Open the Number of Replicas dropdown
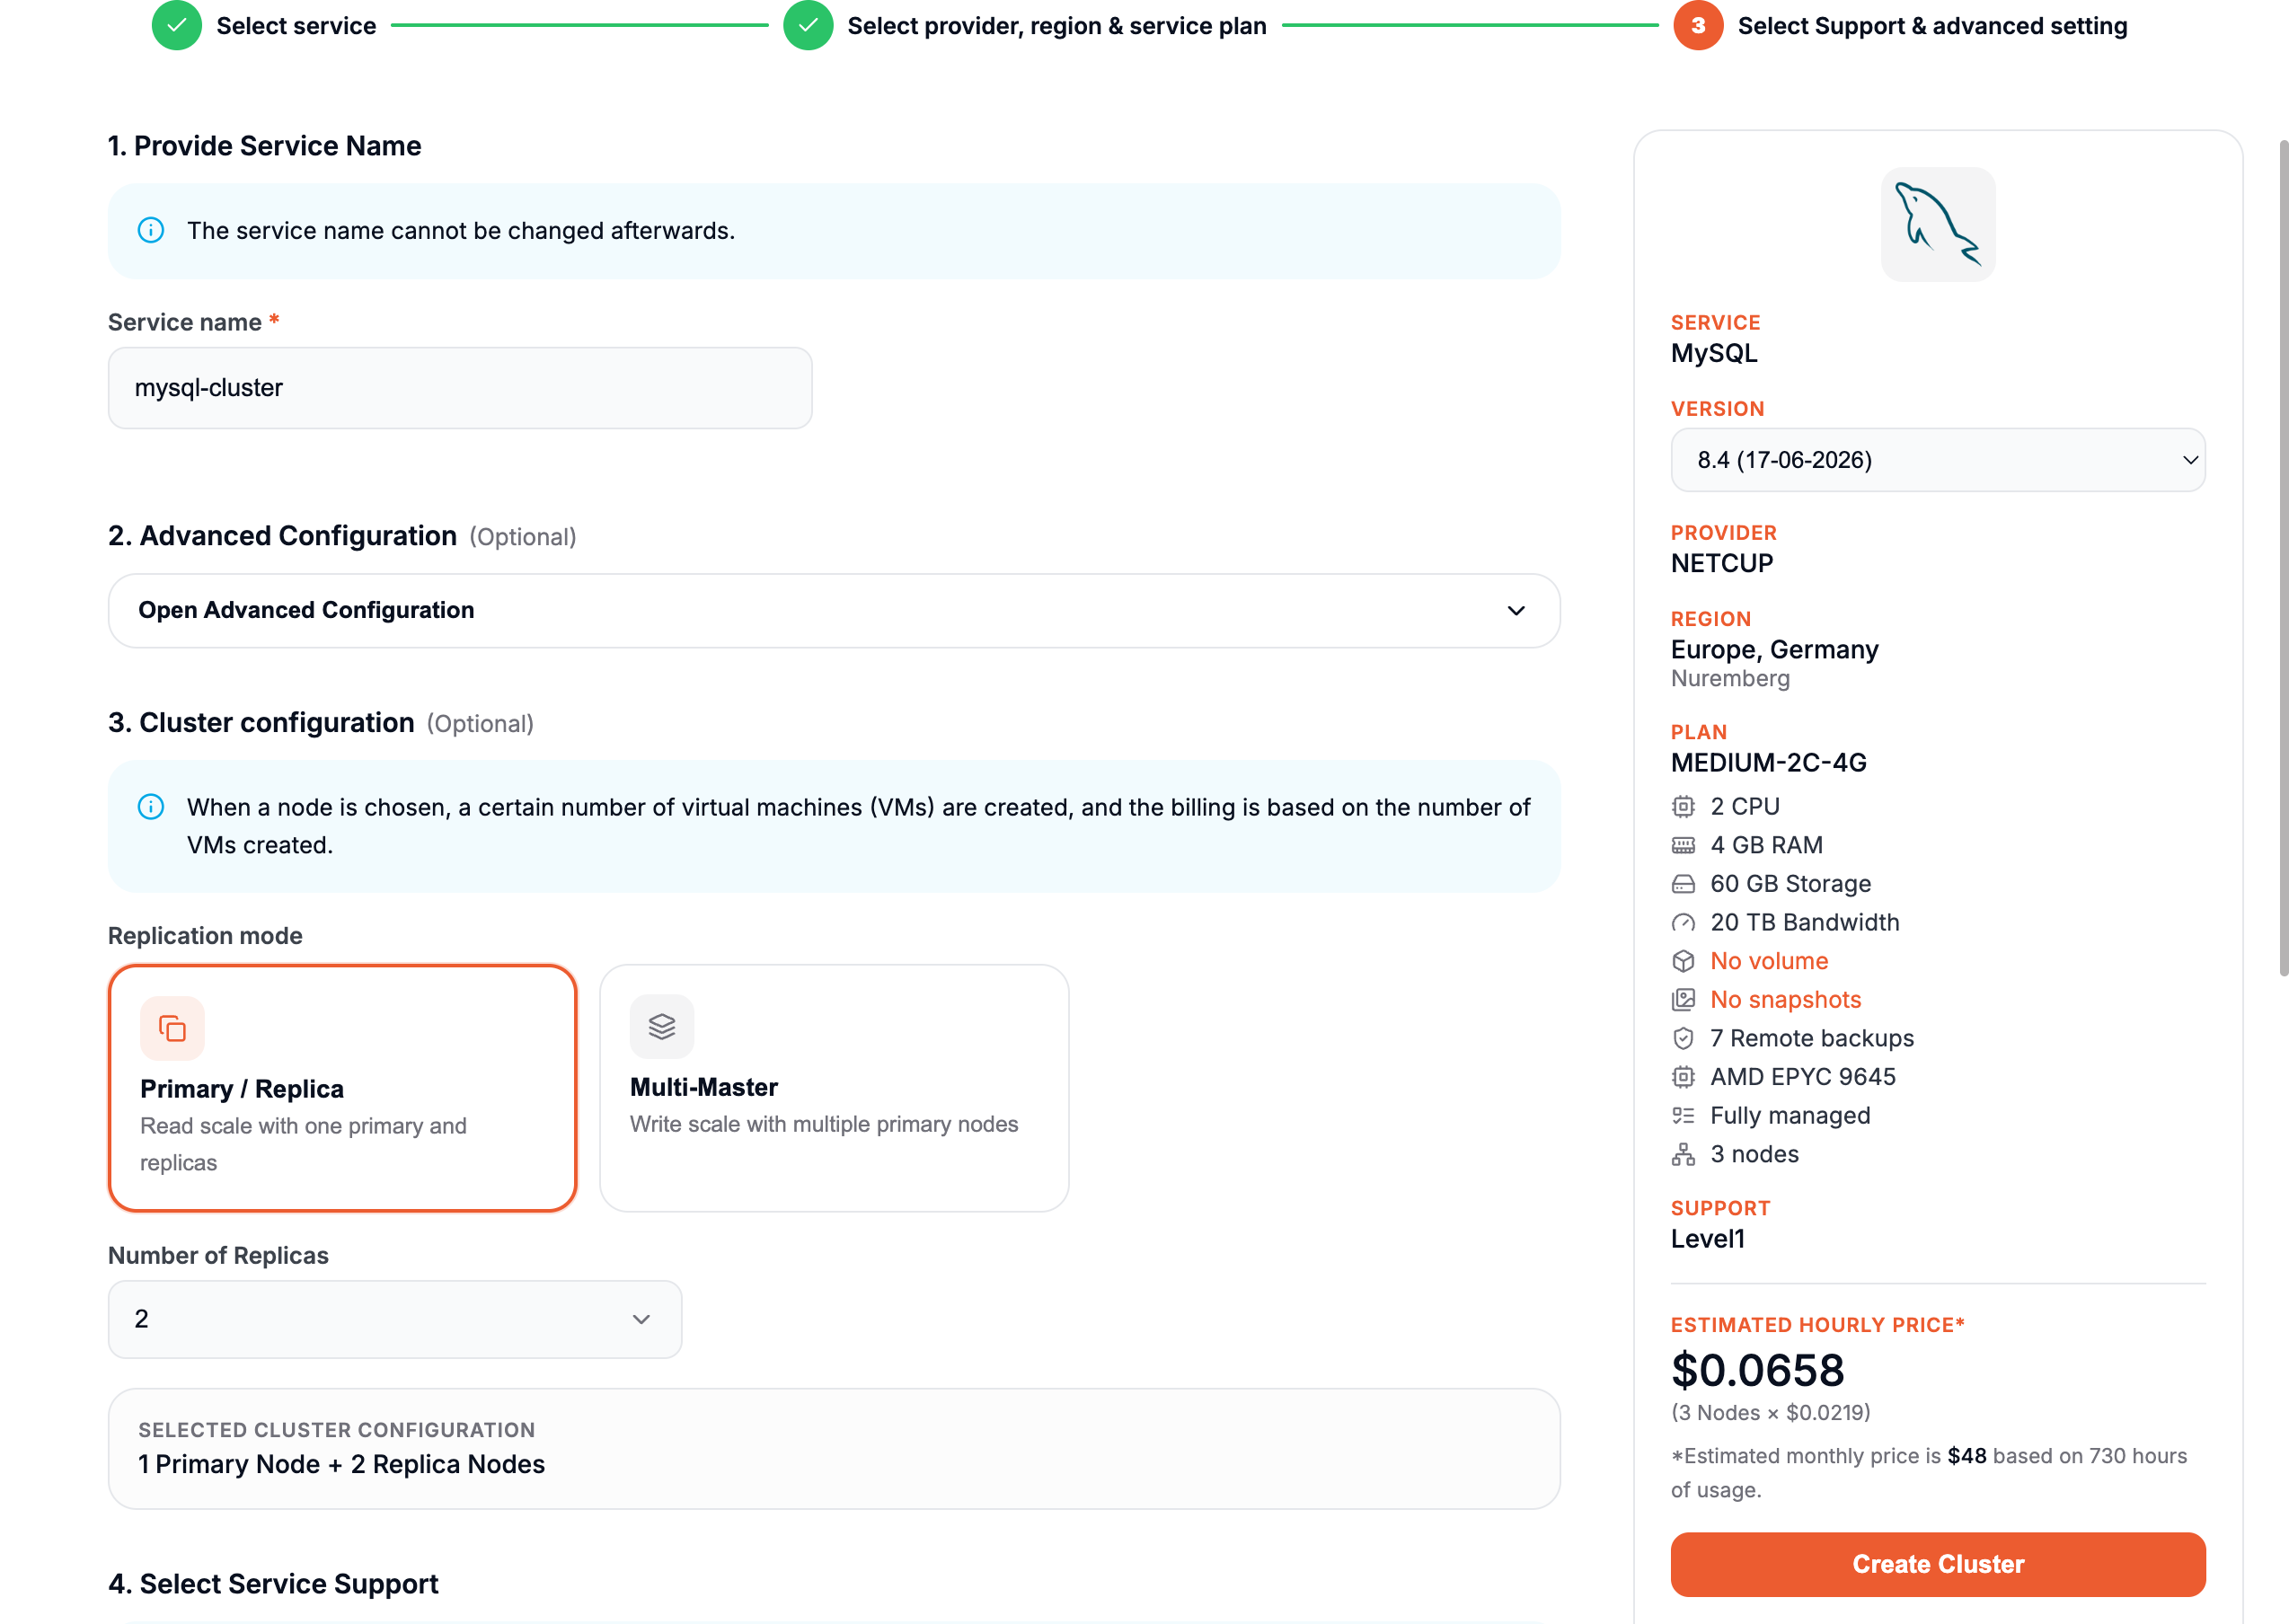2289x1624 pixels. pyautogui.click(x=395, y=1319)
